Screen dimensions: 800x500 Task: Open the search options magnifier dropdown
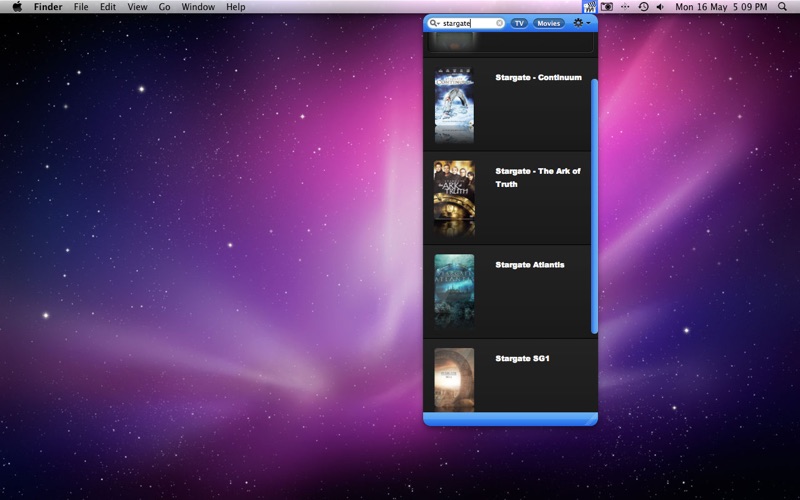(434, 23)
